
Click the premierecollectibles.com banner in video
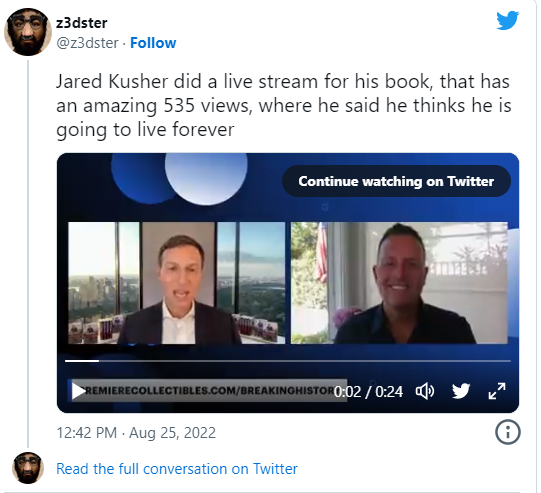click(x=210, y=391)
